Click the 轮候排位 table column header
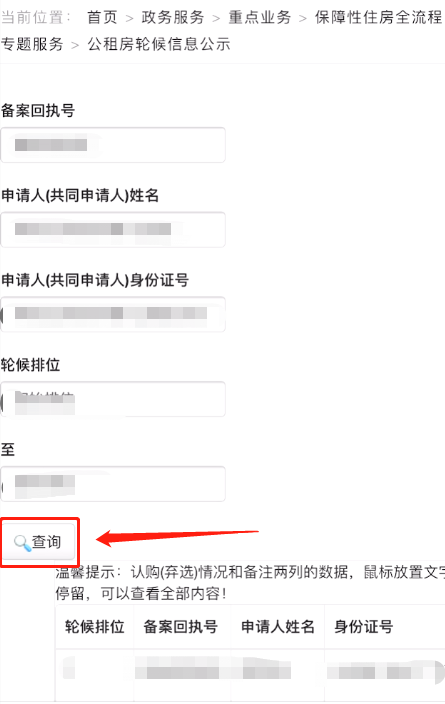The image size is (445, 704). click(x=94, y=626)
